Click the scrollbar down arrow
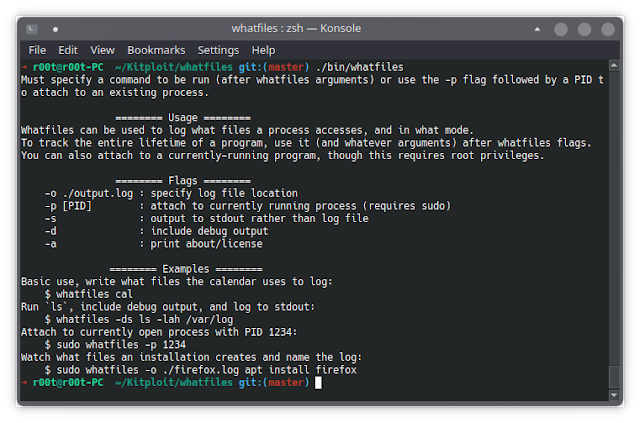This screenshot has height=423, width=640. (614, 395)
